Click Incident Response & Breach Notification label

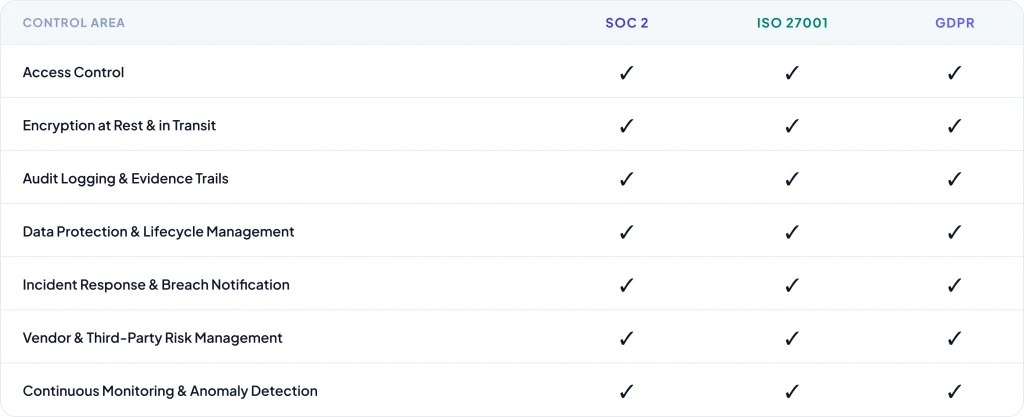156,285
